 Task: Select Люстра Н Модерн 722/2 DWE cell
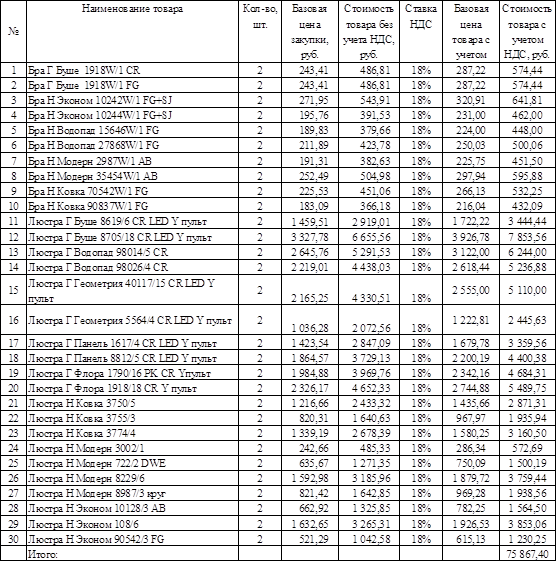[x=132, y=463]
